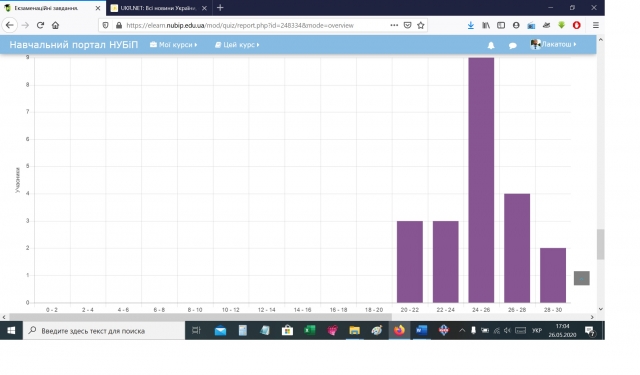
Task: Reload the page with the refresh icon
Action: click(x=40, y=25)
